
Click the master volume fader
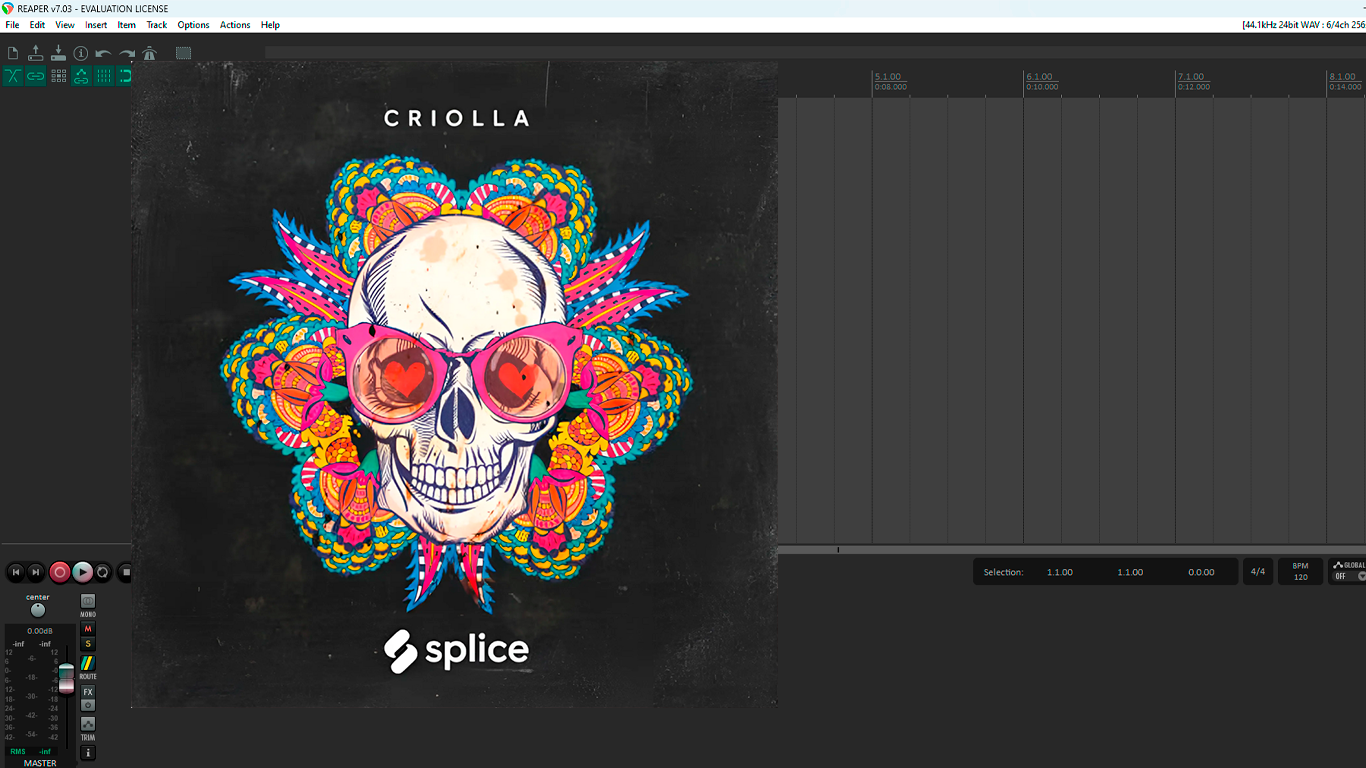66,677
